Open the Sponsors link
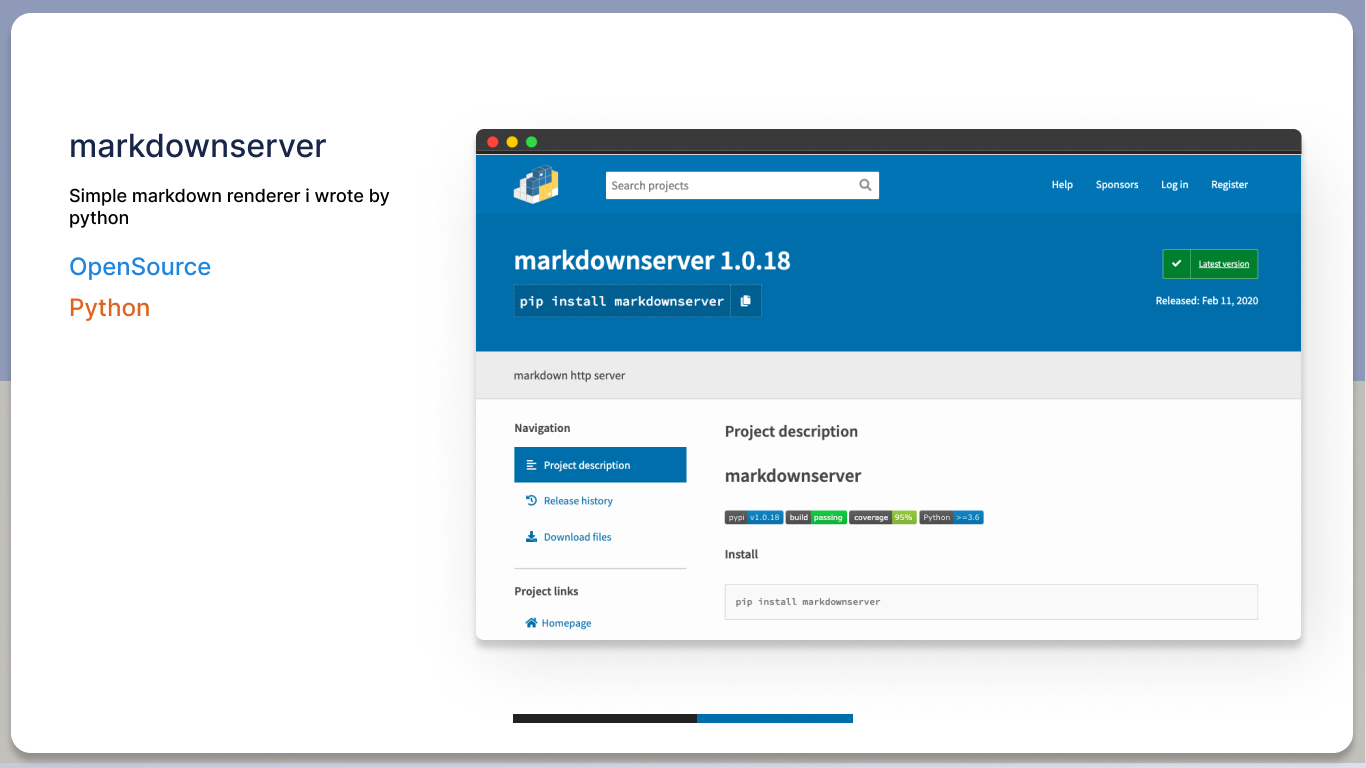 pos(1117,185)
